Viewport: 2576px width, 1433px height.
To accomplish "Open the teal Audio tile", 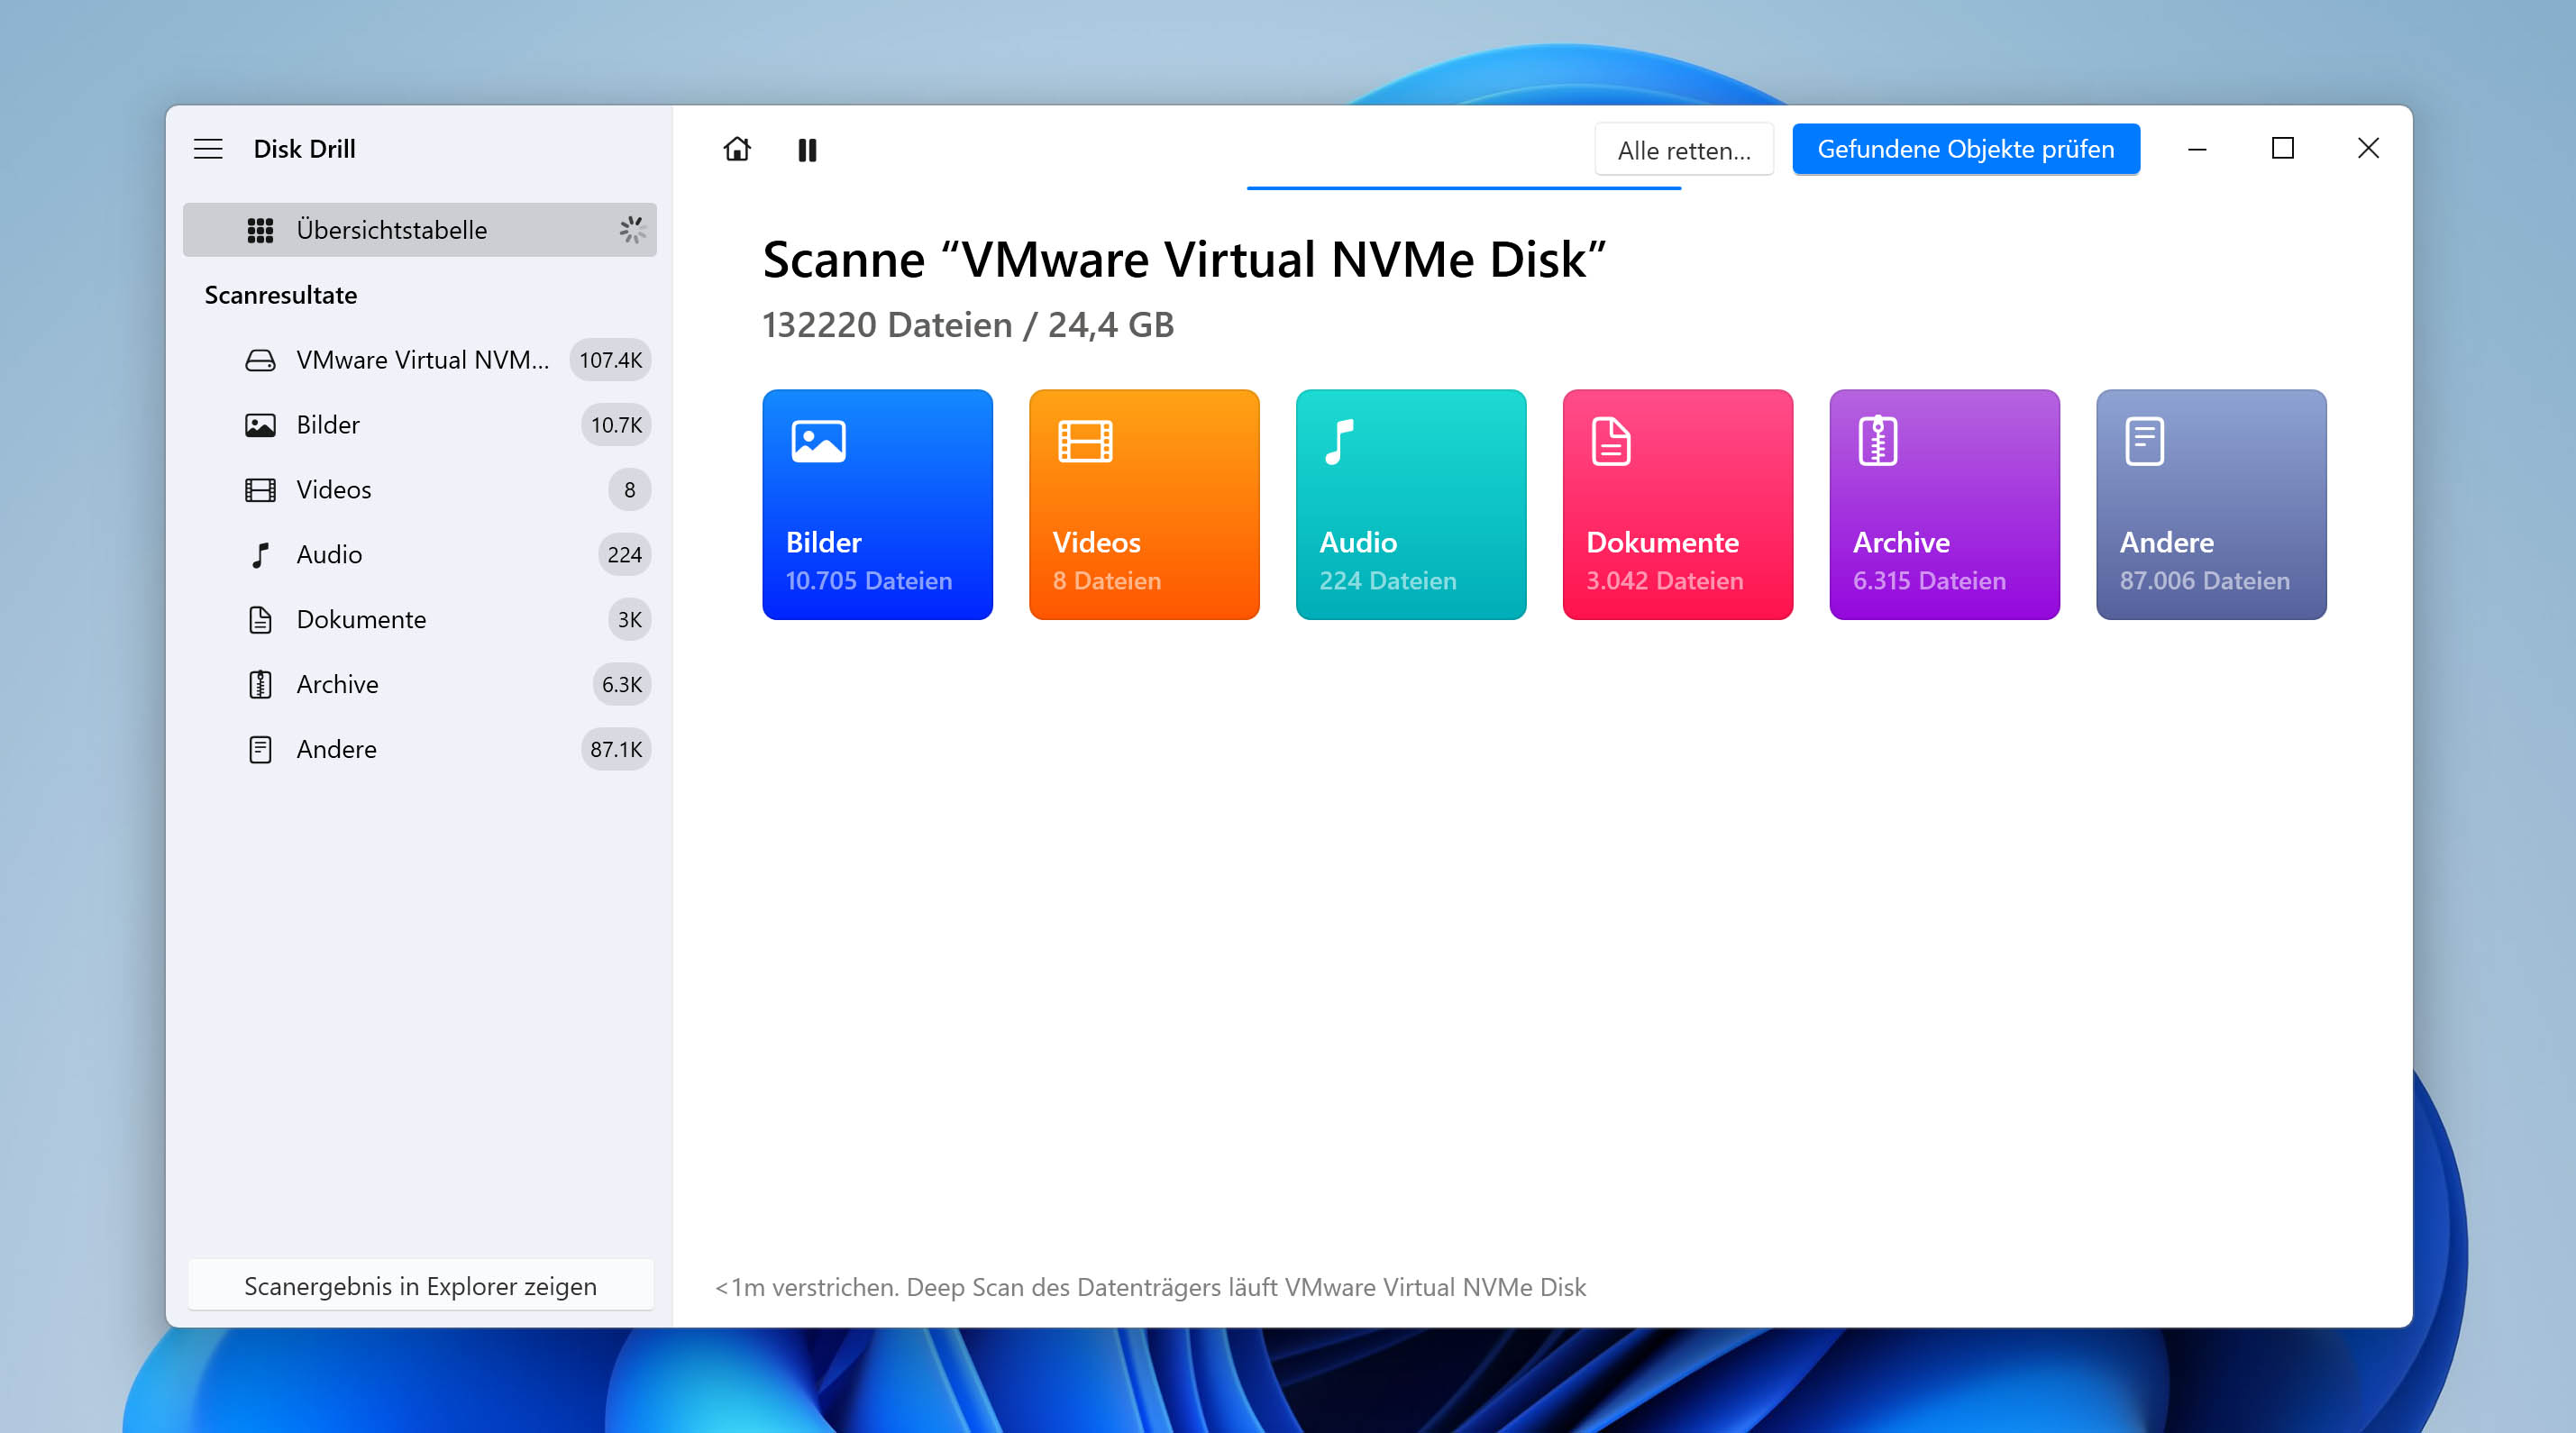I will pyautogui.click(x=1411, y=505).
